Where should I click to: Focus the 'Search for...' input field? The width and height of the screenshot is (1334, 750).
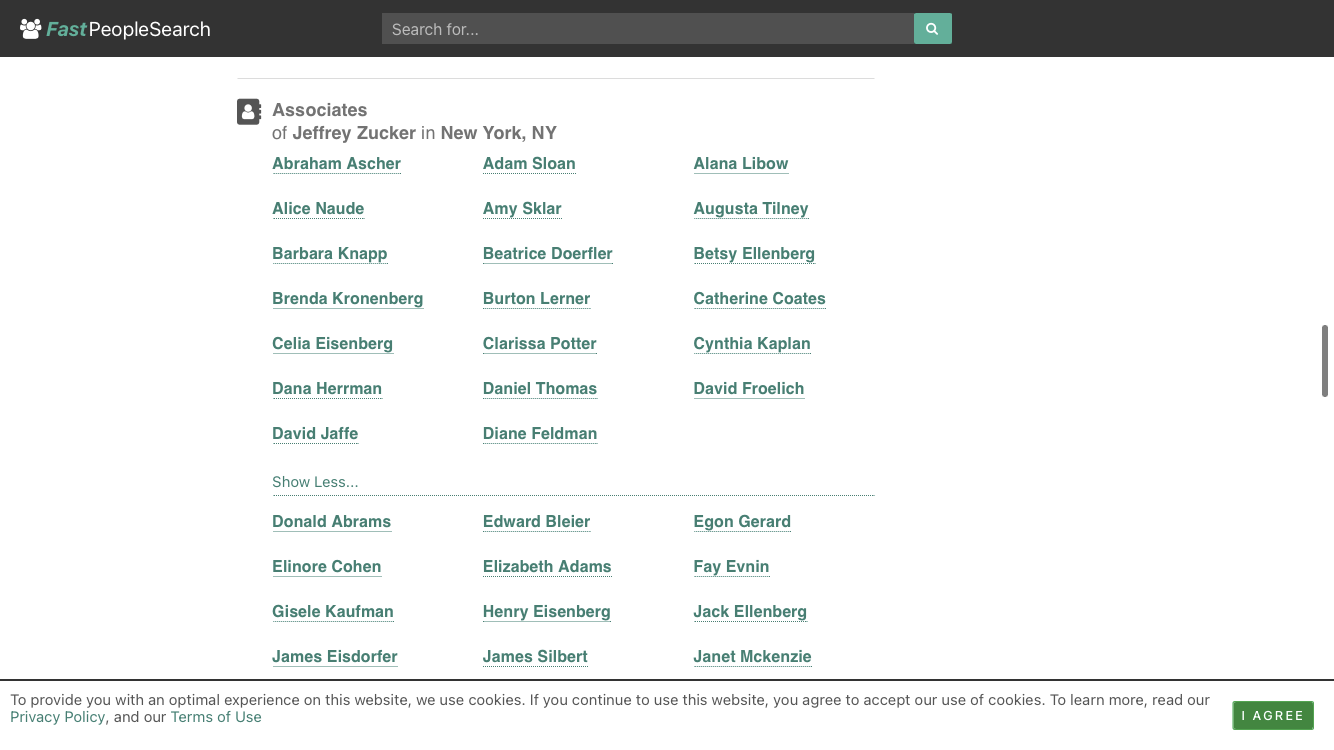pyautogui.click(x=648, y=29)
